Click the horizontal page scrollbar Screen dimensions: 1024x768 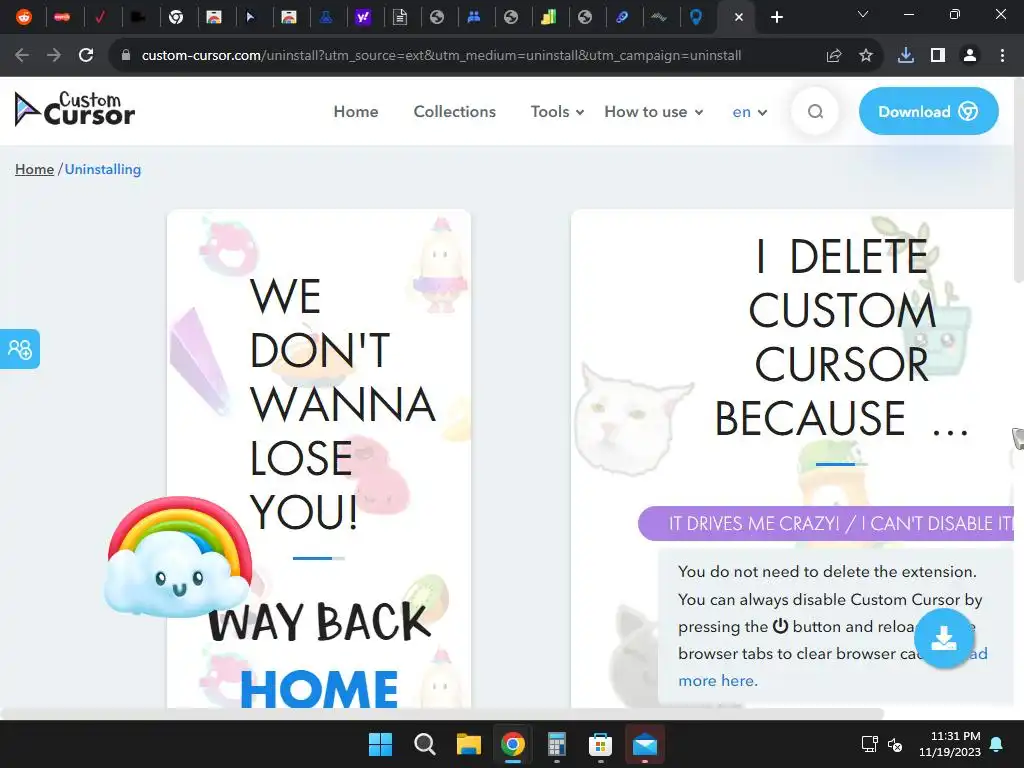click(x=441, y=713)
